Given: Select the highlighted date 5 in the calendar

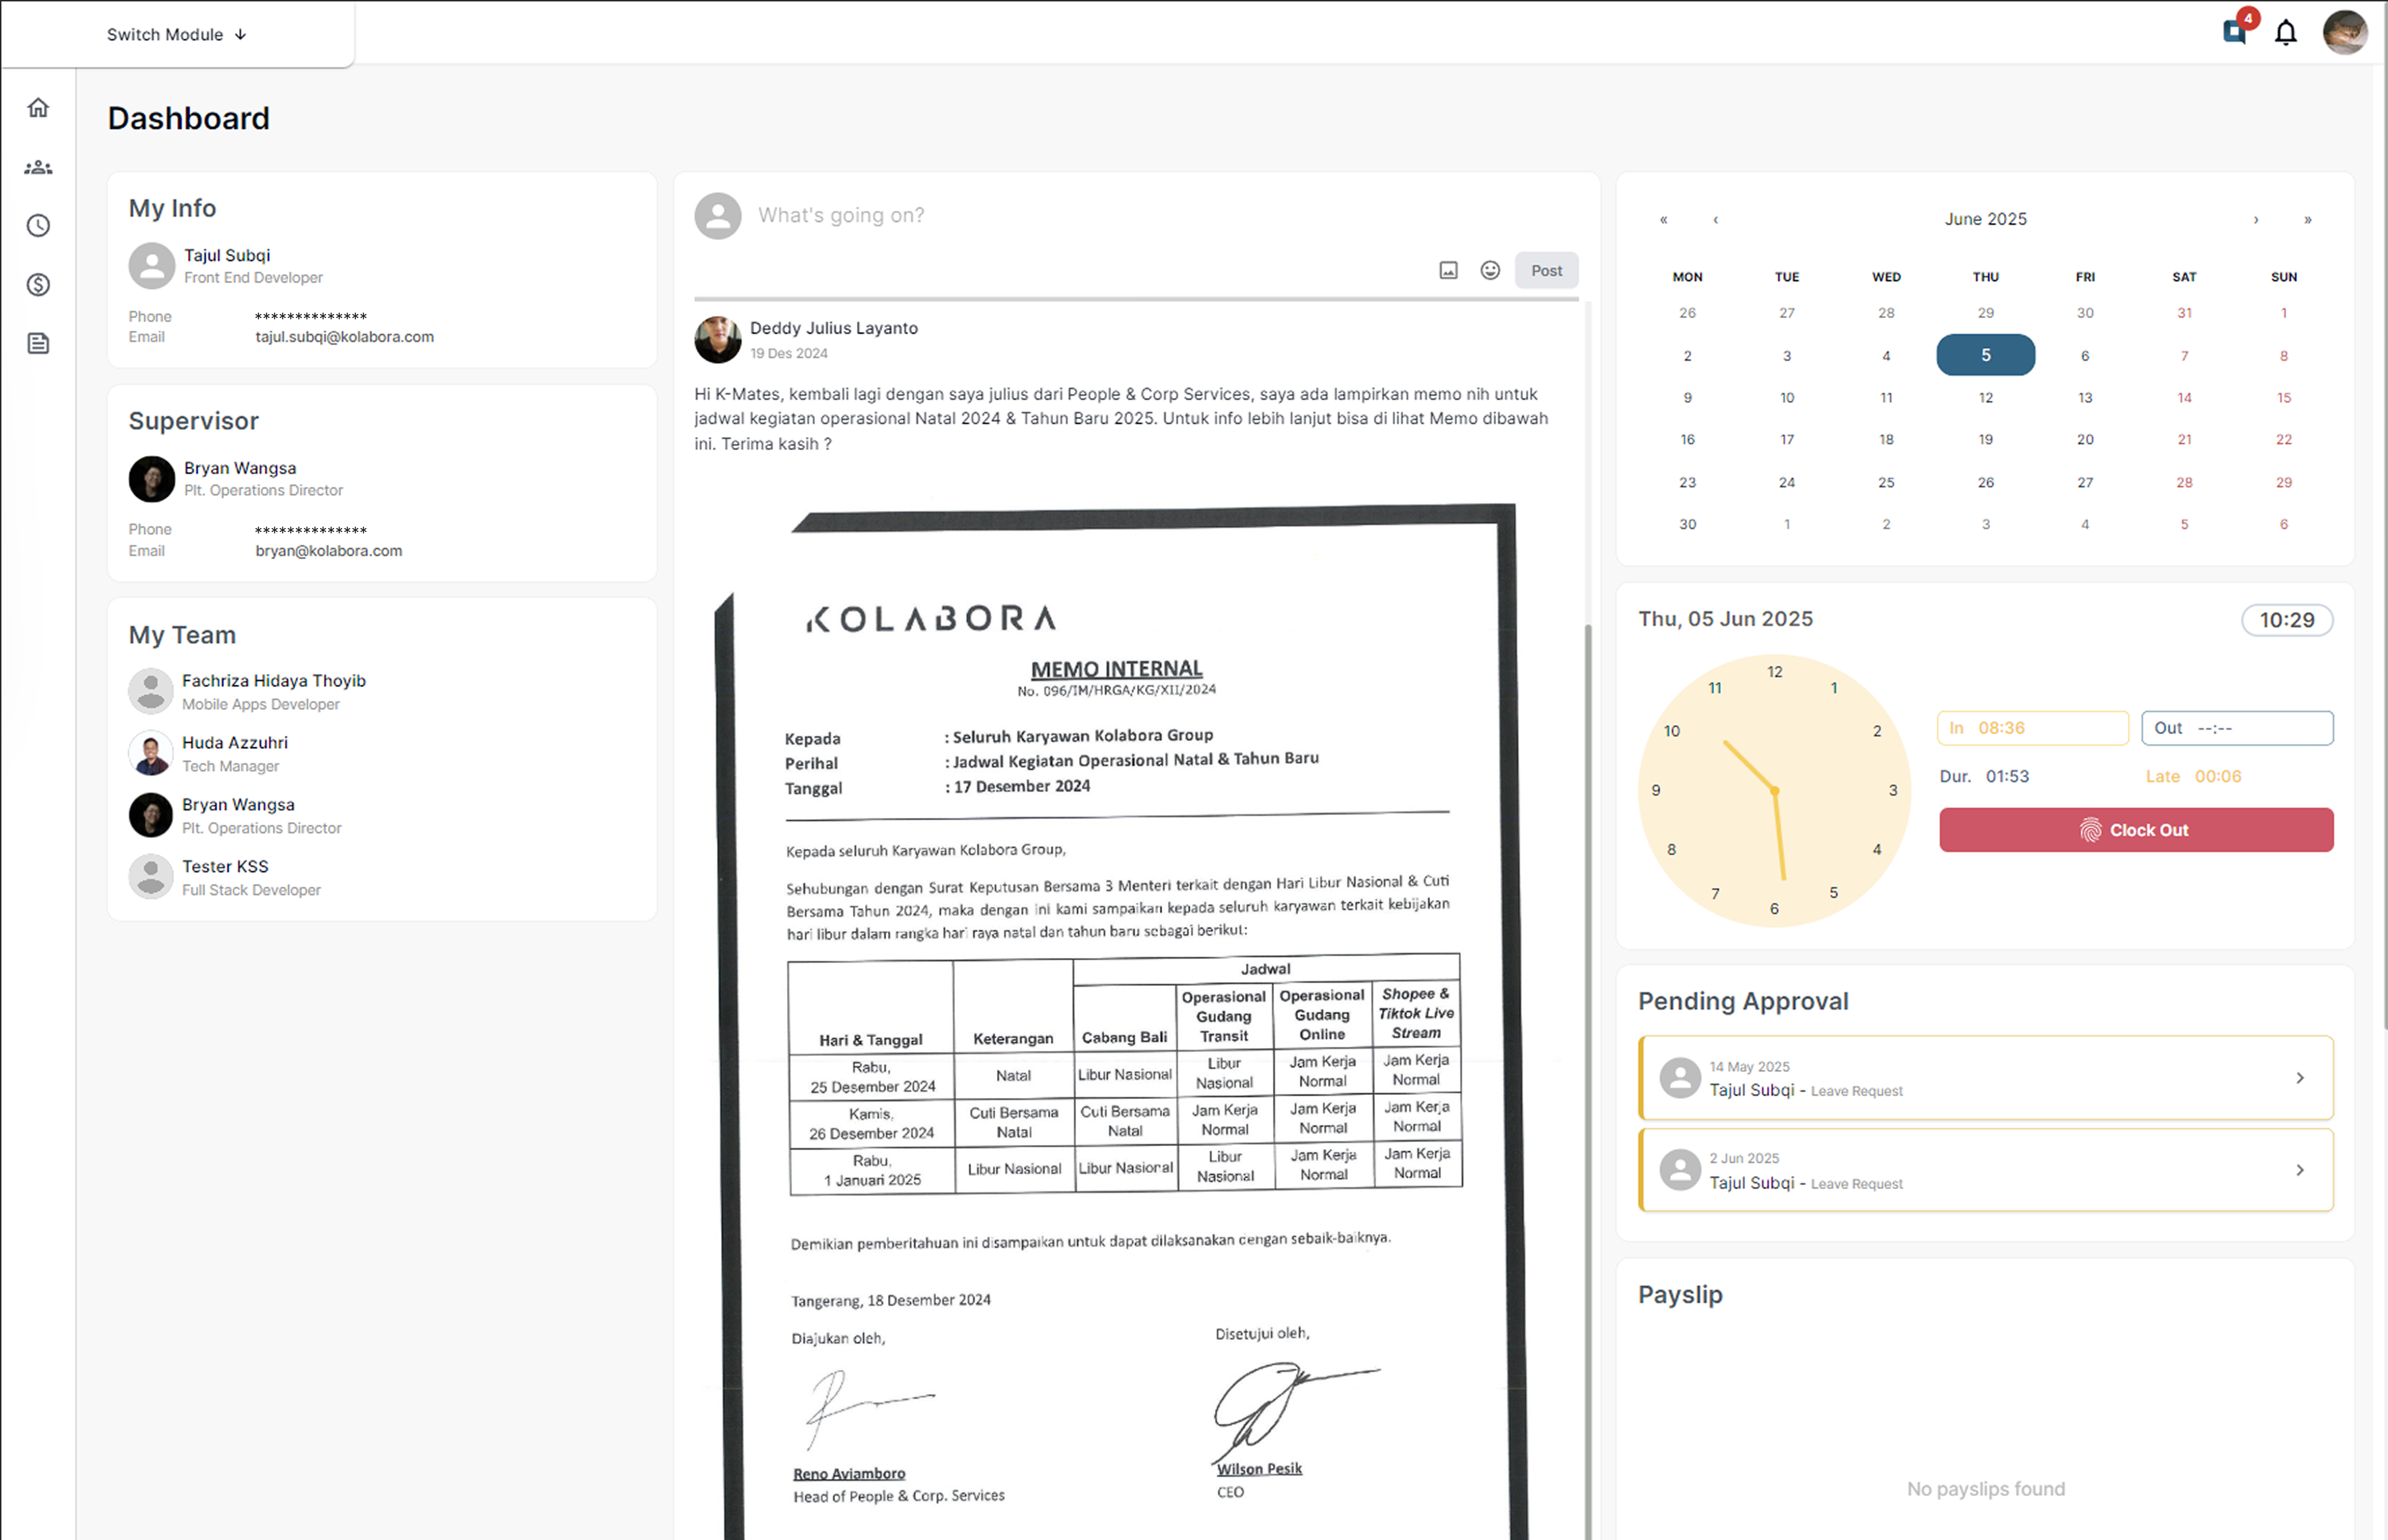Looking at the screenshot, I should [1986, 355].
